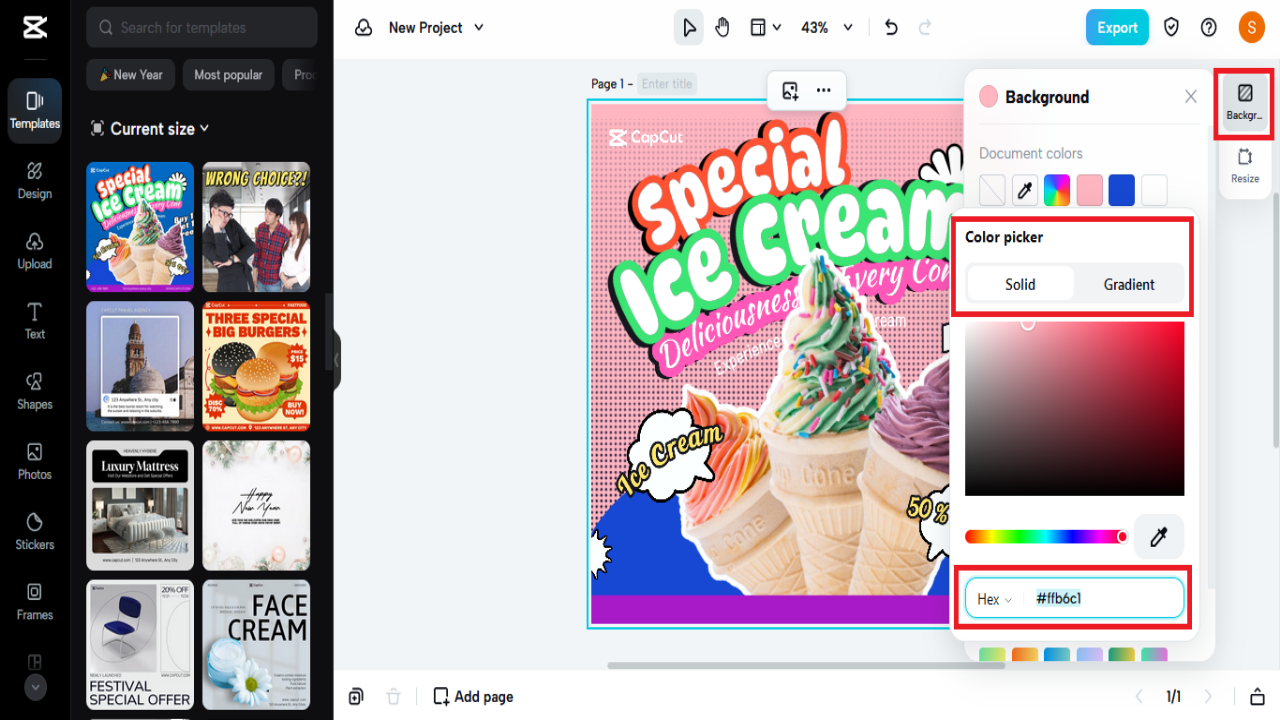
Task: Select the Wrong Choice template thumbnail
Action: tap(256, 227)
